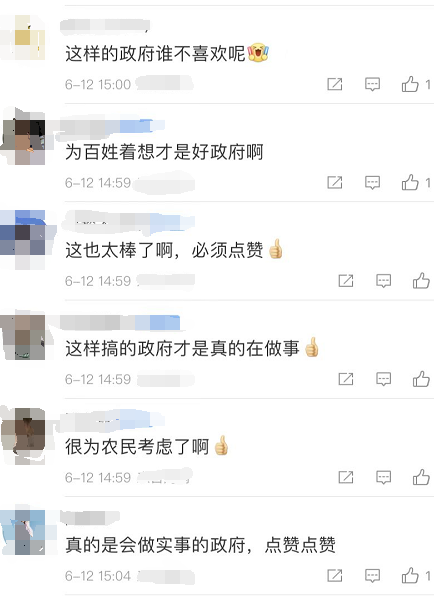Like the comment '这也太棒了啊，必须点赞'
Image resolution: width=434 pixels, height=598 pixels.
point(421,281)
